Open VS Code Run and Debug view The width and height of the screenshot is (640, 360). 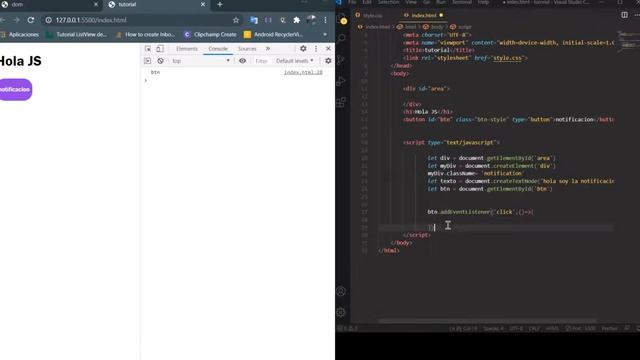(341, 81)
